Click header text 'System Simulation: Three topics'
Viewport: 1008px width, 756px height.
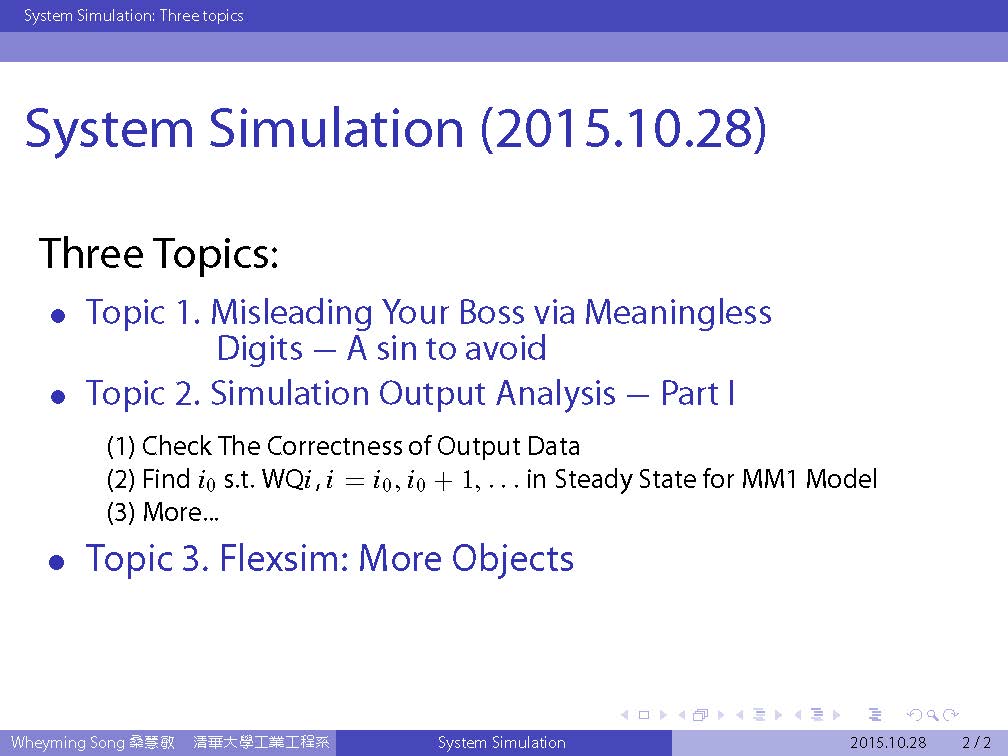point(133,15)
